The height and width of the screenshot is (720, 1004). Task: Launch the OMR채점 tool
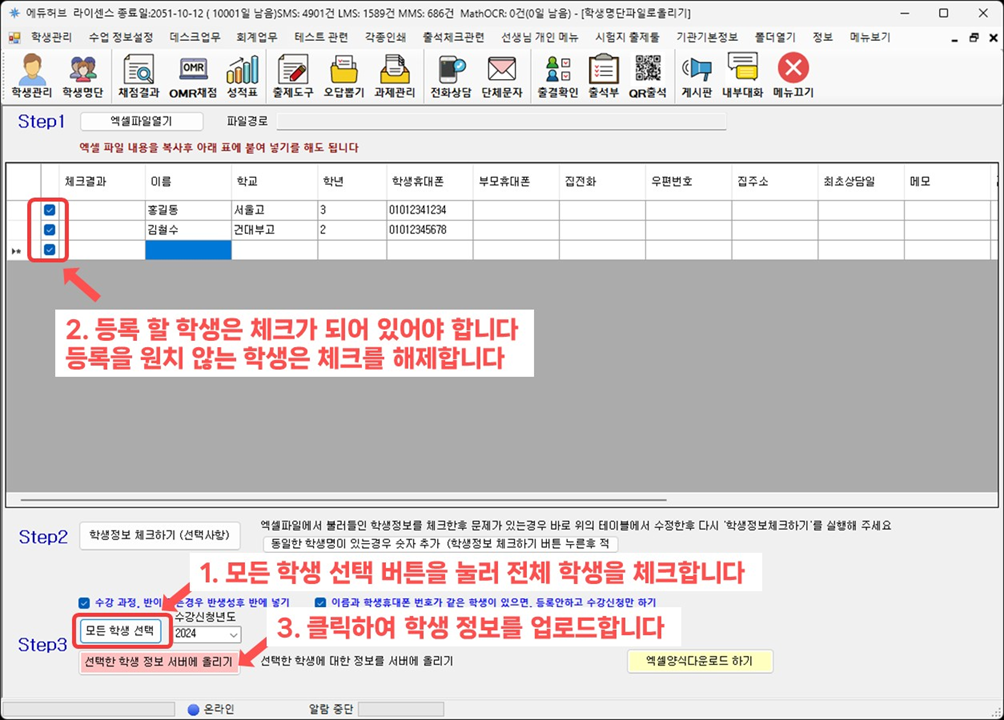coord(193,76)
